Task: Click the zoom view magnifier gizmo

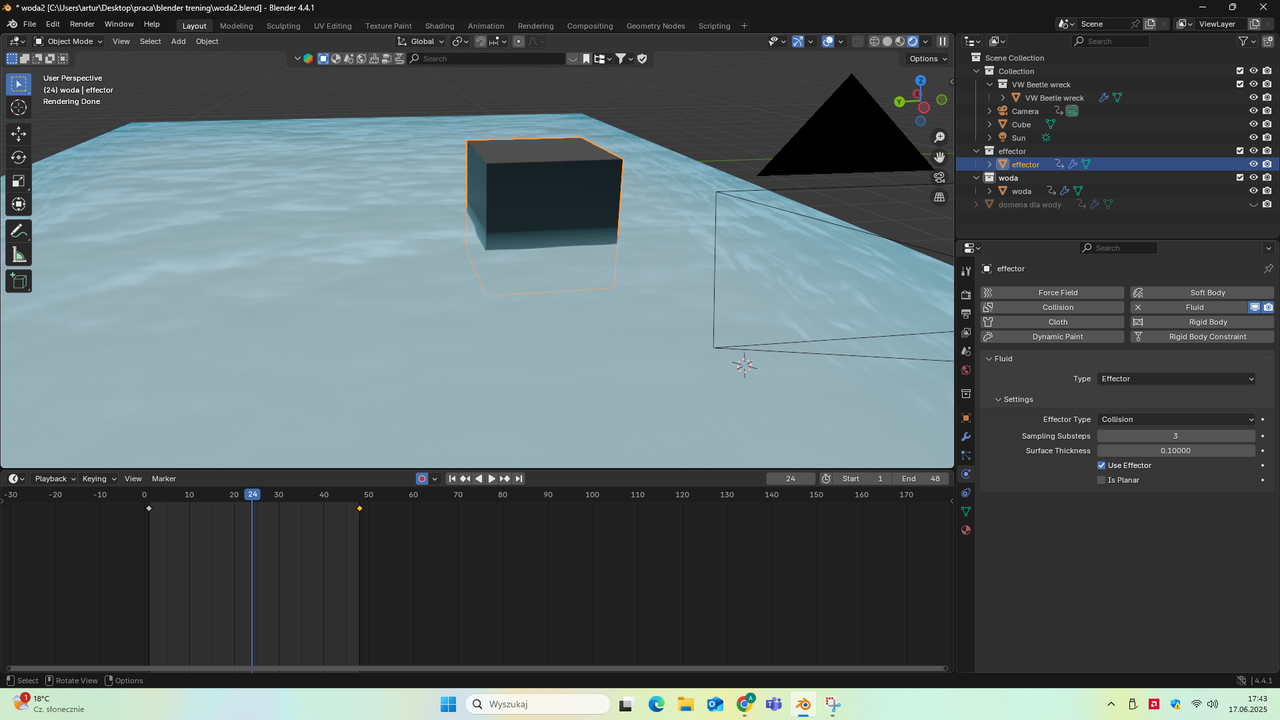Action: point(939,137)
